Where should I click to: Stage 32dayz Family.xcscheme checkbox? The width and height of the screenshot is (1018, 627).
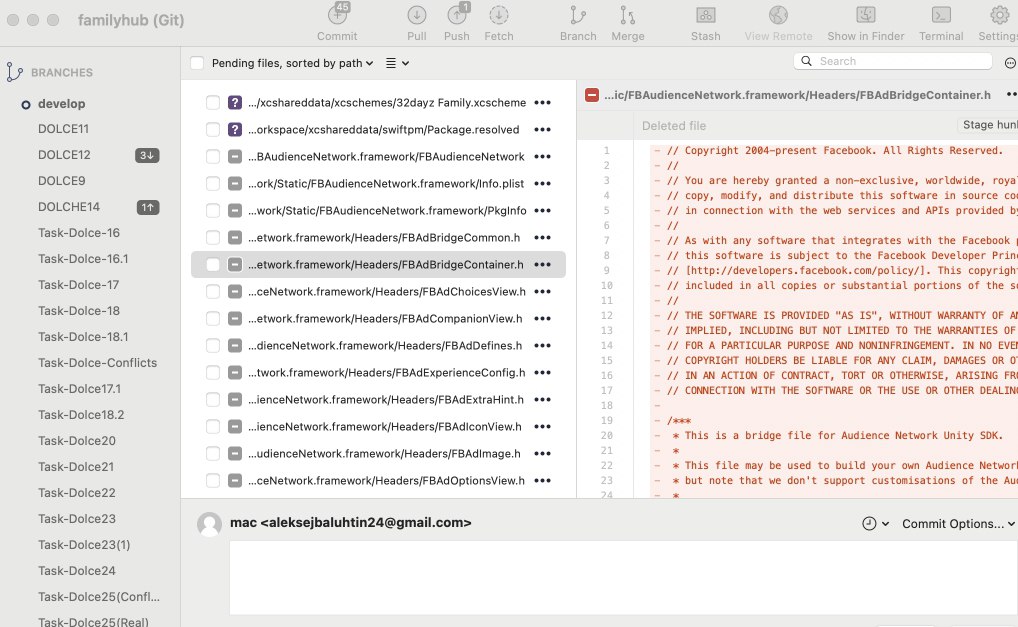point(213,103)
